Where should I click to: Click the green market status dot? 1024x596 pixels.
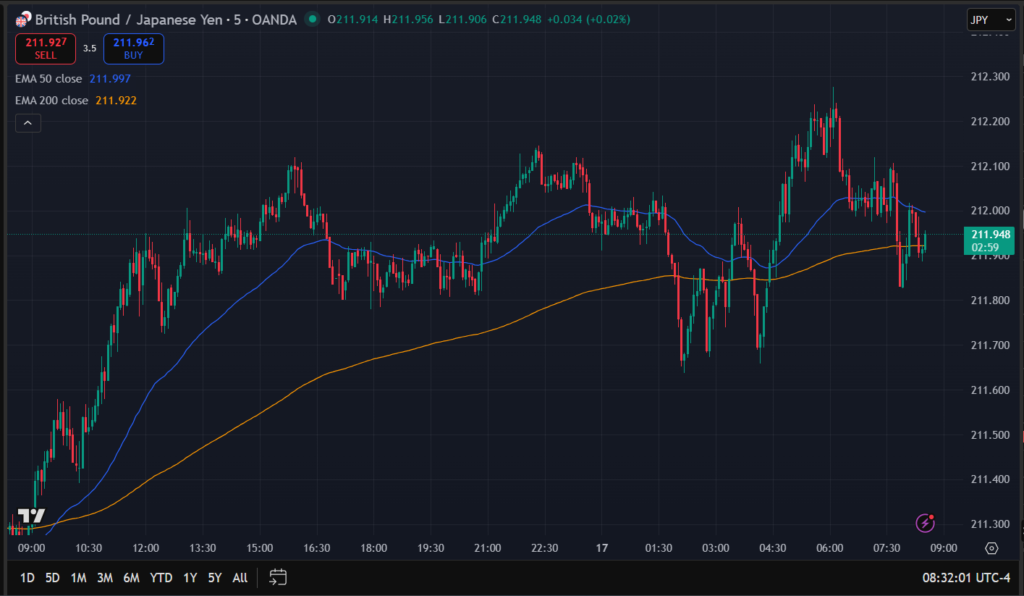312,19
